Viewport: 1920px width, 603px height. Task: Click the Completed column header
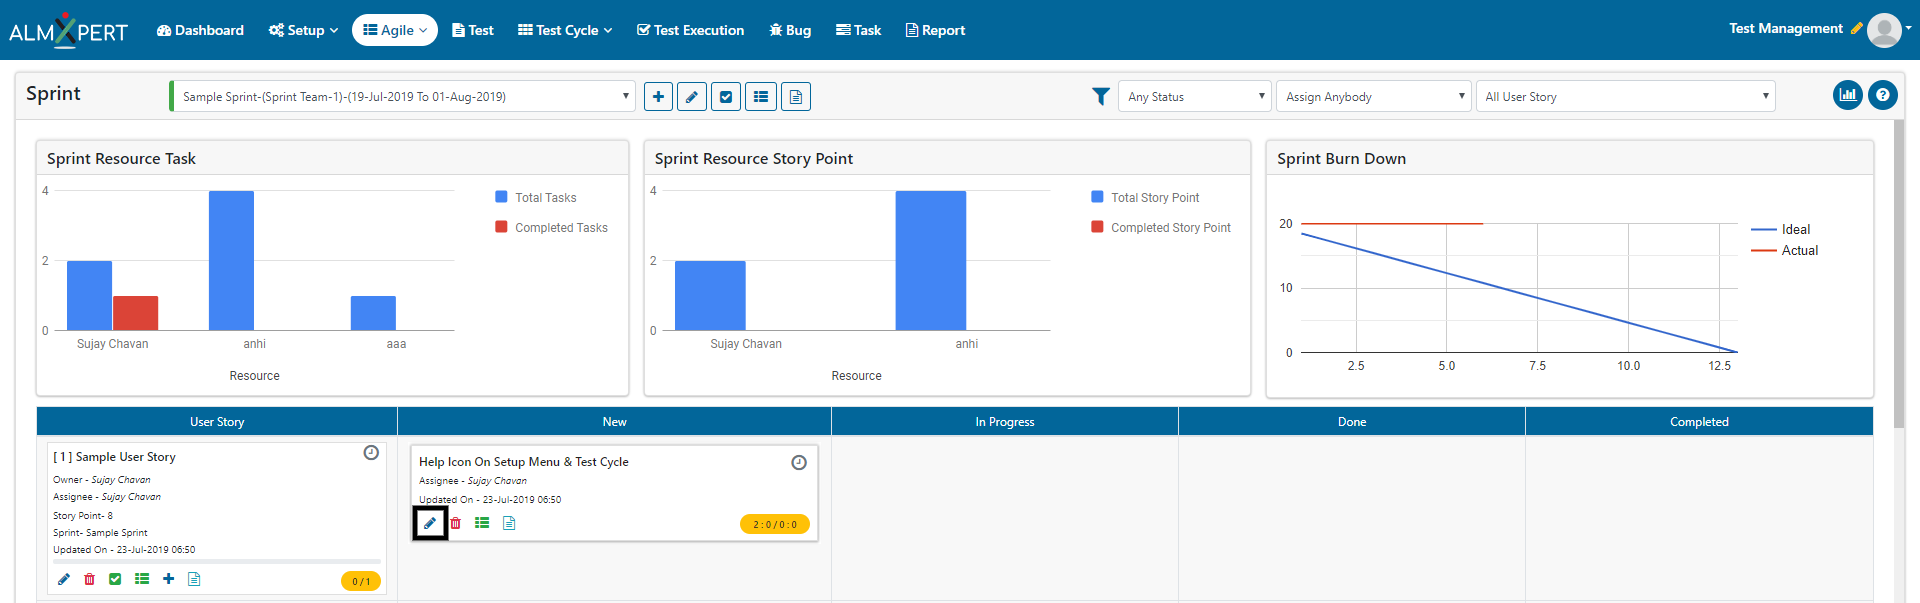coord(1699,422)
